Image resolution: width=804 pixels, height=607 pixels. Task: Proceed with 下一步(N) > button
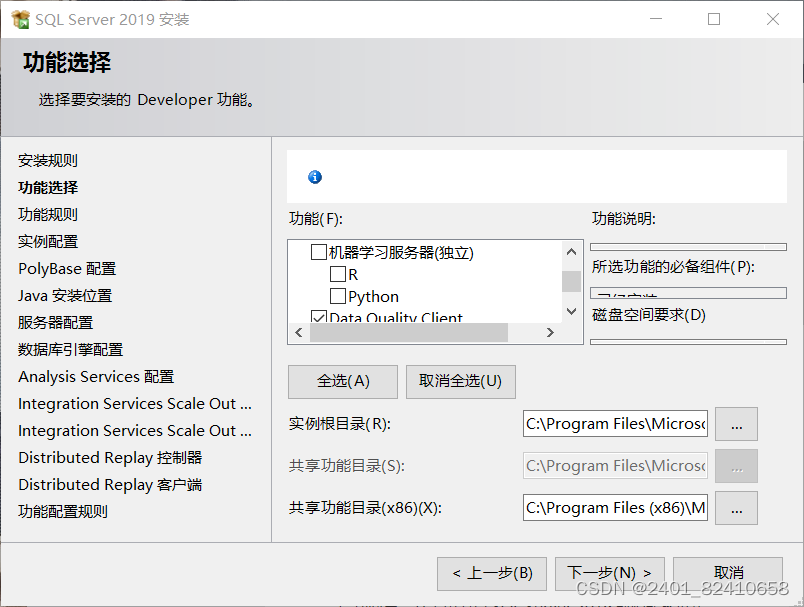click(610, 573)
